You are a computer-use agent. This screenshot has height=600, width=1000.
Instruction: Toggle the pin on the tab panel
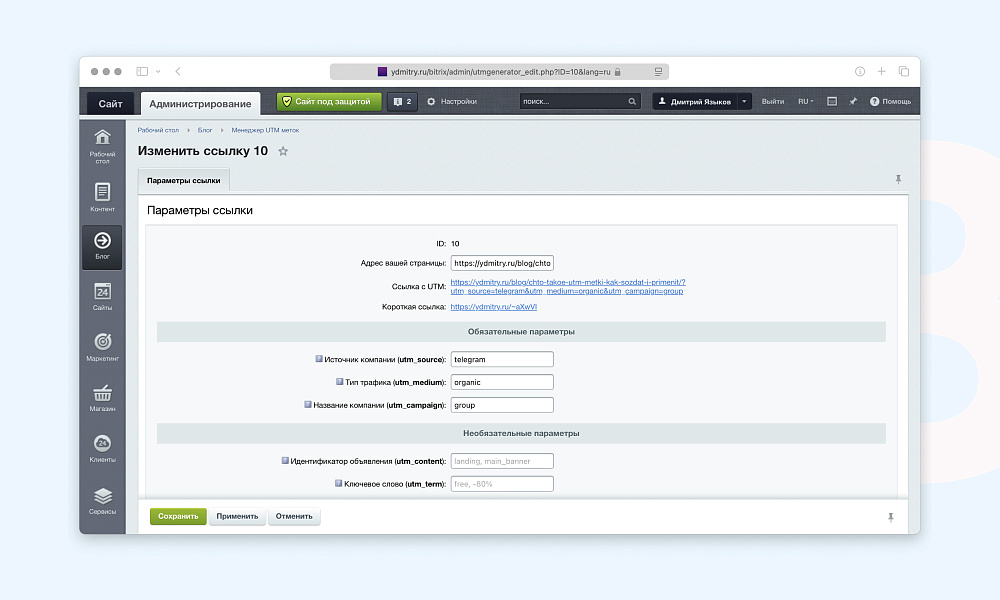(x=898, y=179)
